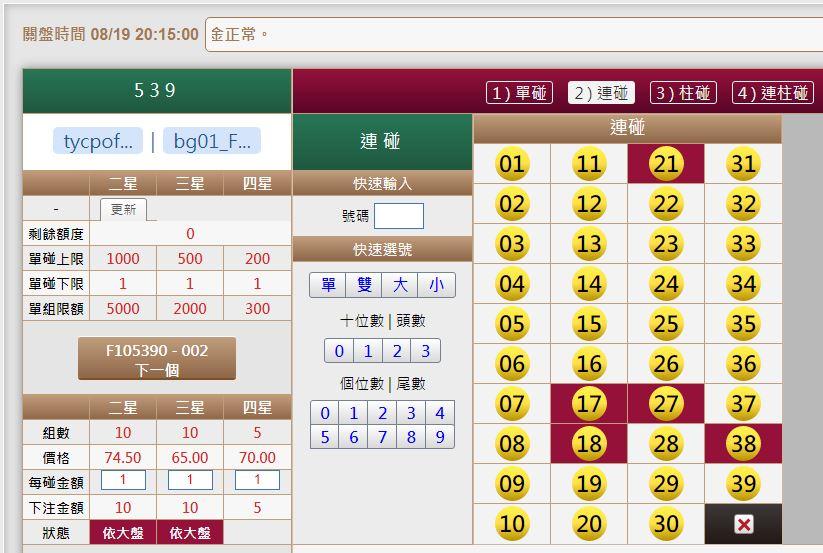Select tens digit 3 under 十位數
The width and height of the screenshot is (823, 553).
point(426,351)
